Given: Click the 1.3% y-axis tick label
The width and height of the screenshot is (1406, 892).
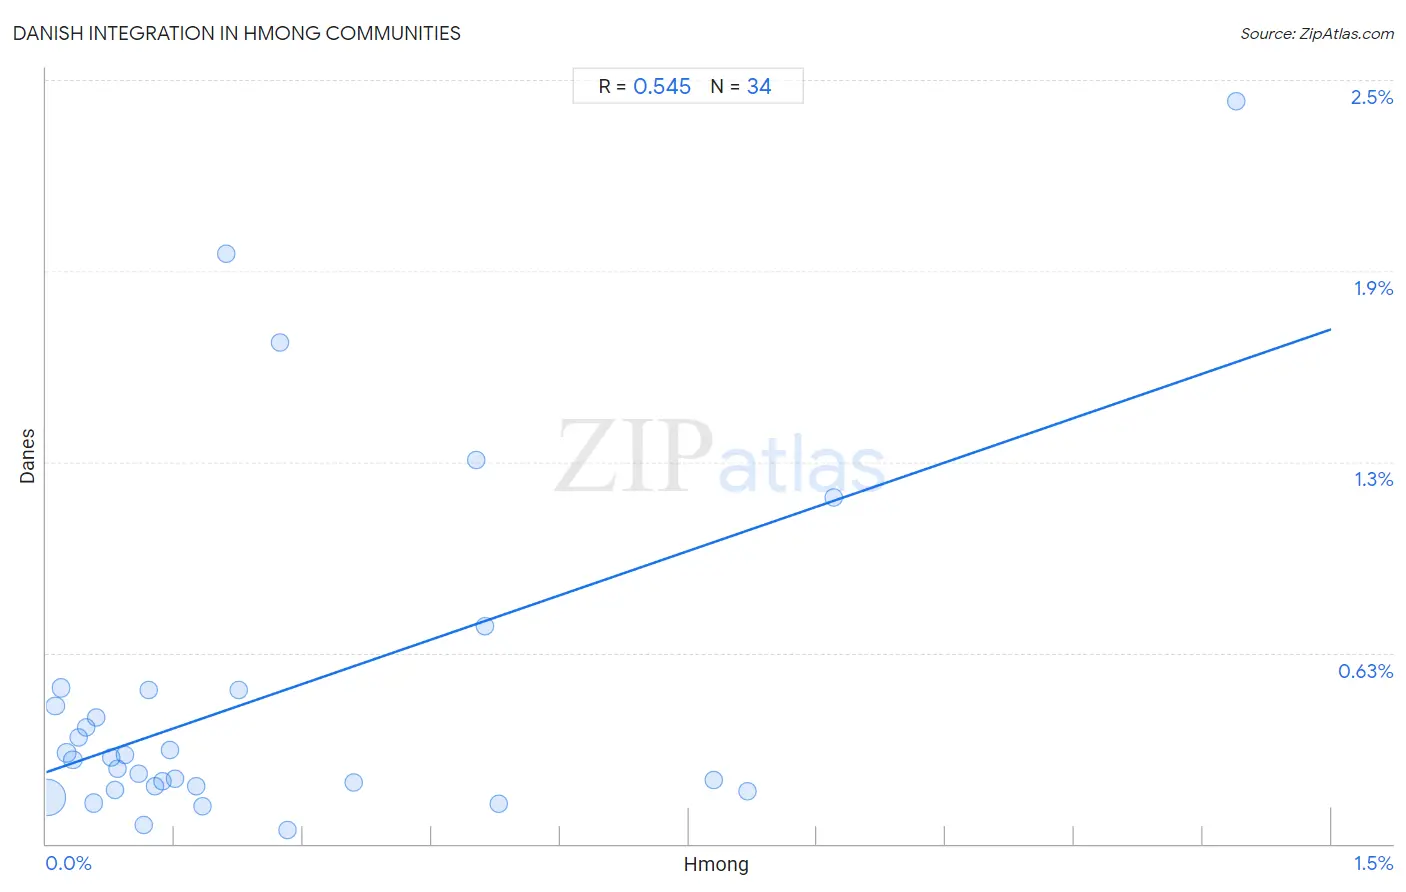Looking at the screenshot, I should tap(1374, 479).
